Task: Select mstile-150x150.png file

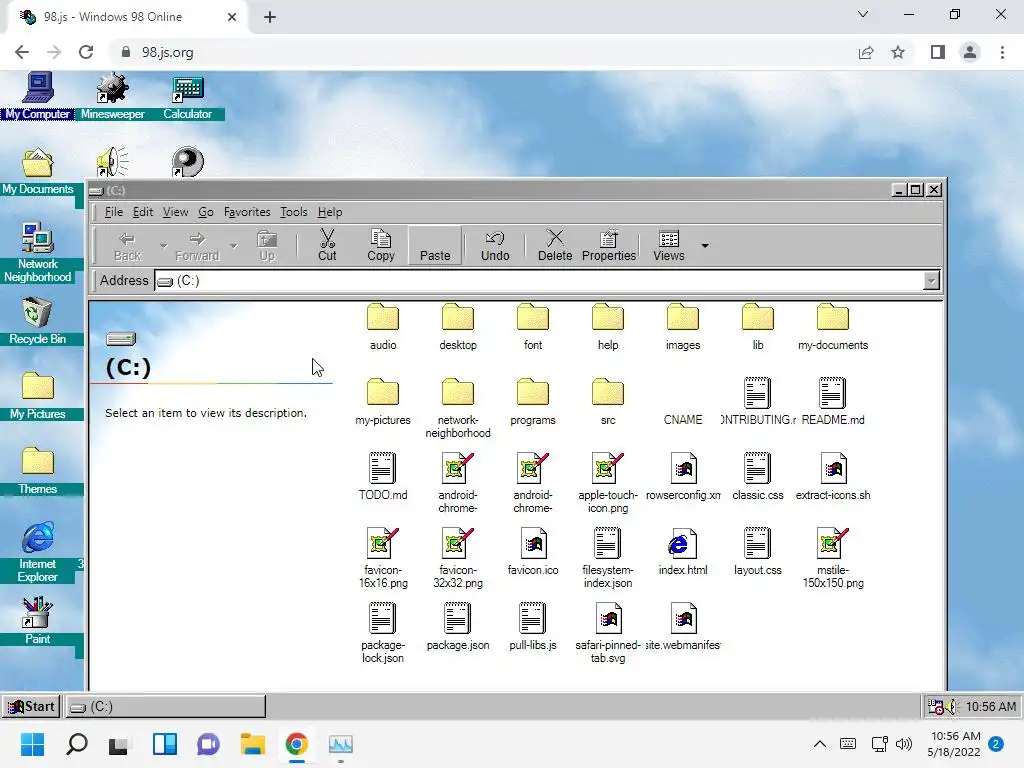Action: tap(833, 558)
